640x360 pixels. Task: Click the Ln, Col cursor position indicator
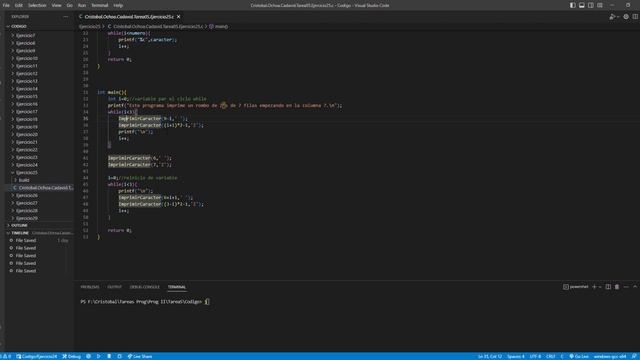490,356
